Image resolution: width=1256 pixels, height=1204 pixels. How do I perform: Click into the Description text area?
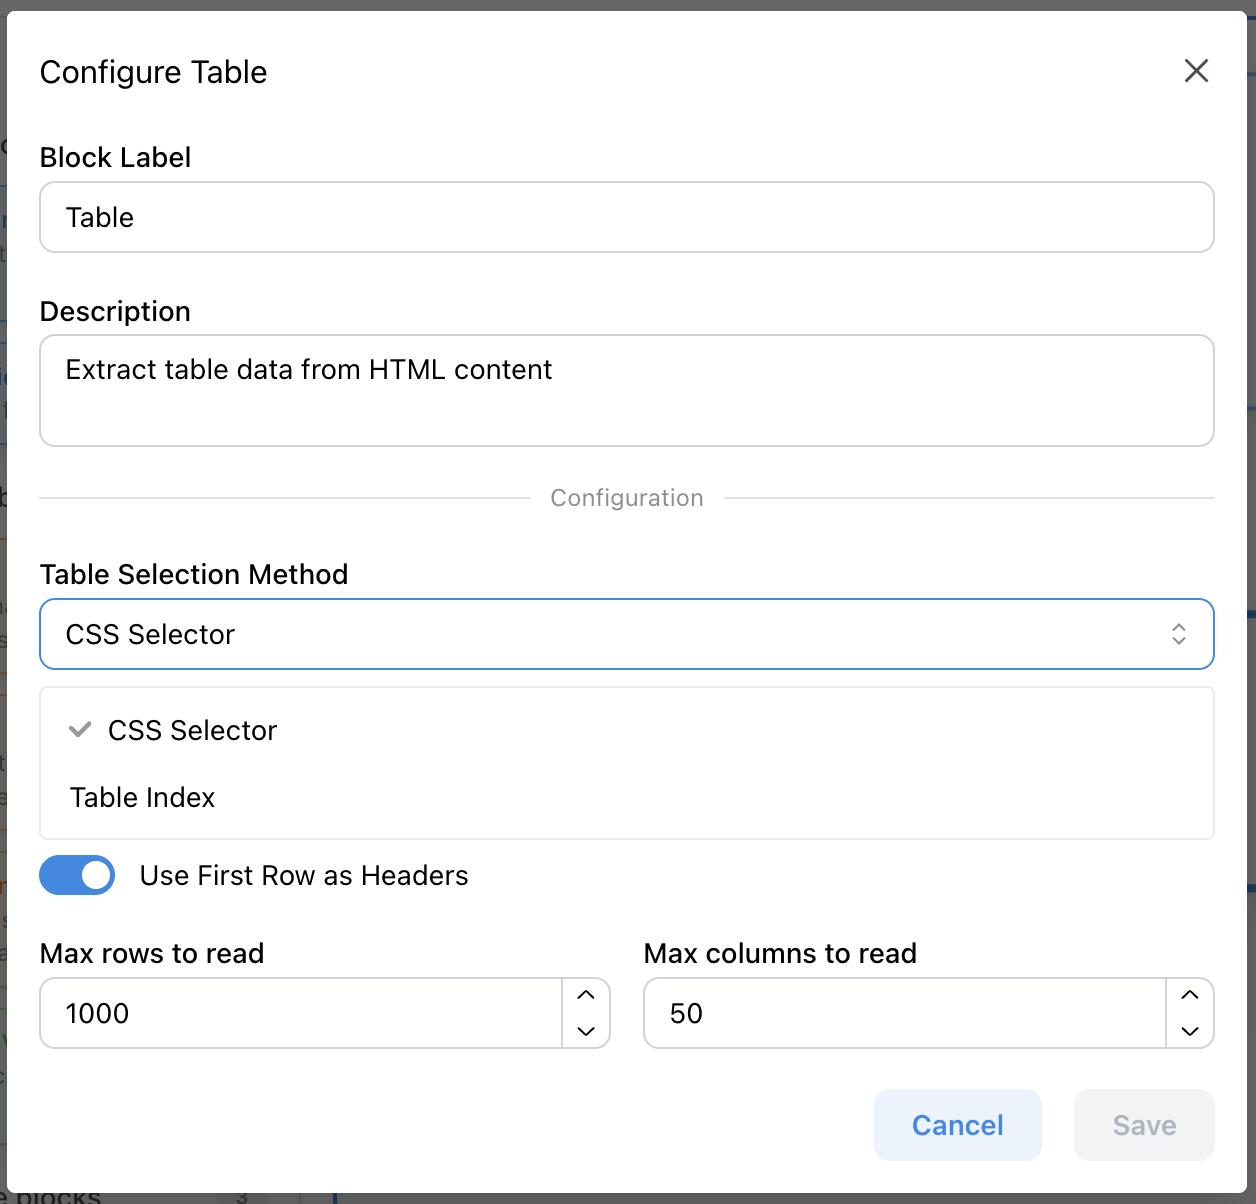pyautogui.click(x=626, y=390)
